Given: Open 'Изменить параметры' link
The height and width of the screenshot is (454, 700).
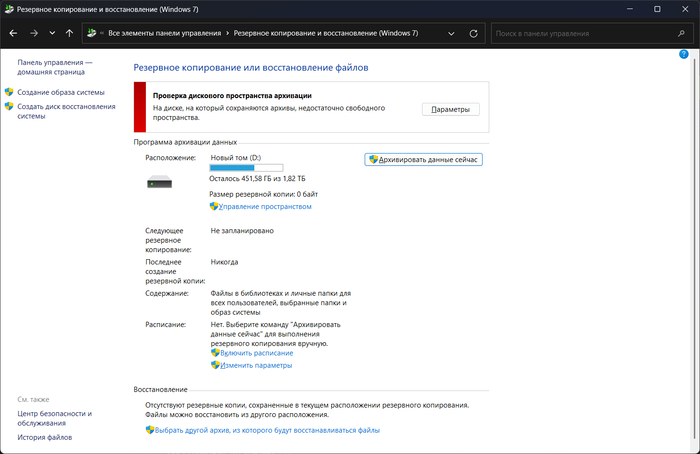Looking at the screenshot, I should pos(256,366).
